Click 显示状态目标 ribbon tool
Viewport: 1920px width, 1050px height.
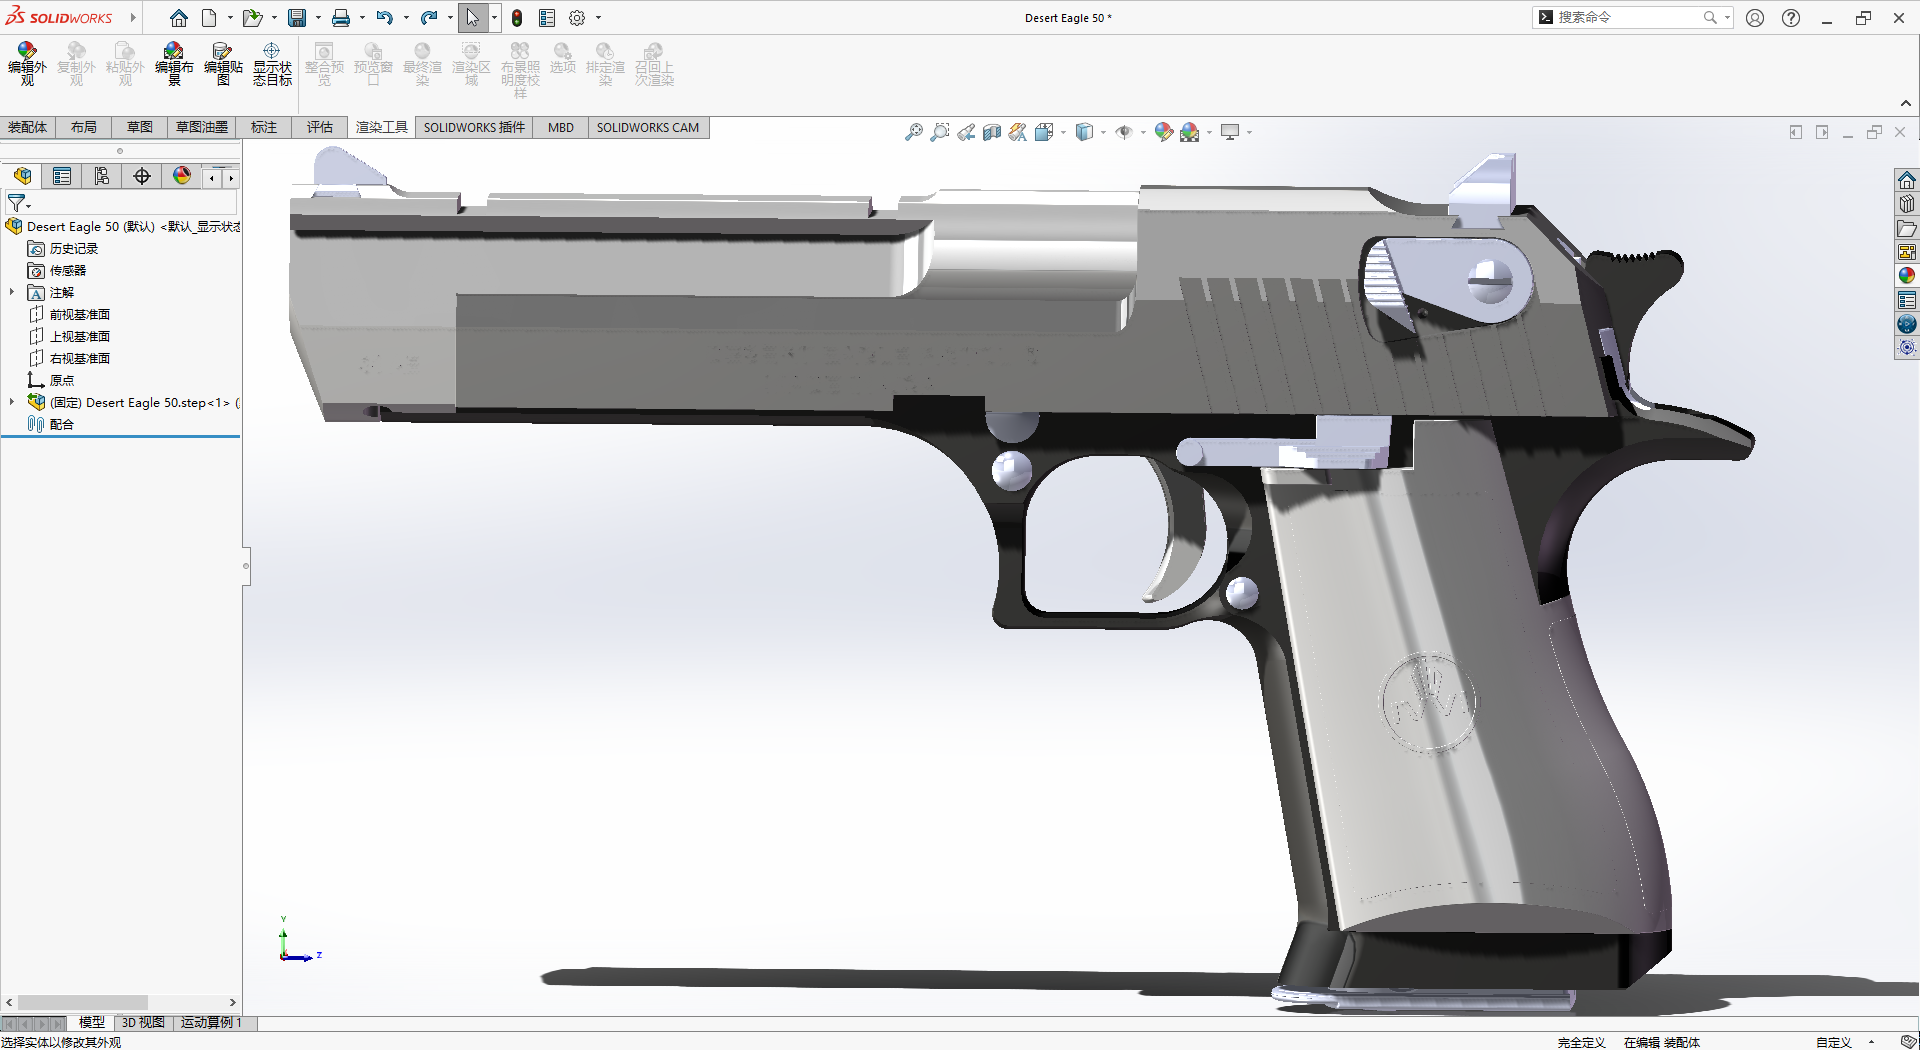tap(272, 65)
